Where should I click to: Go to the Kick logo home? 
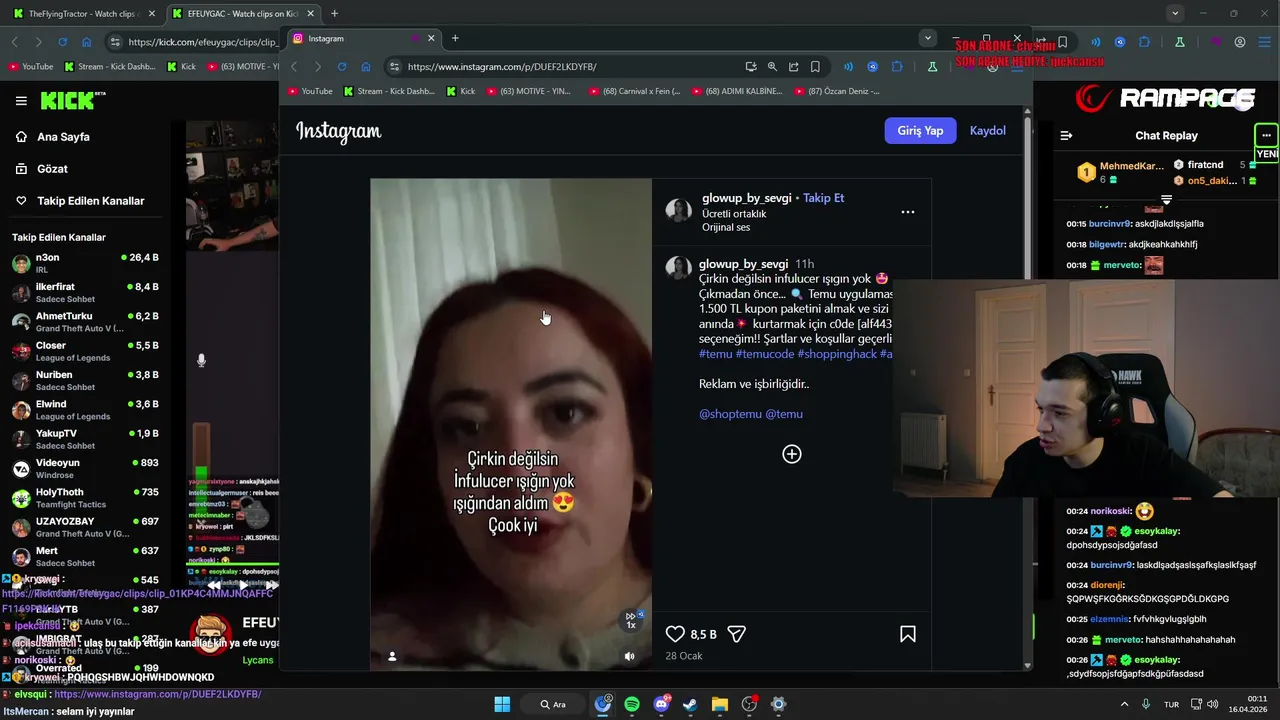(72, 101)
